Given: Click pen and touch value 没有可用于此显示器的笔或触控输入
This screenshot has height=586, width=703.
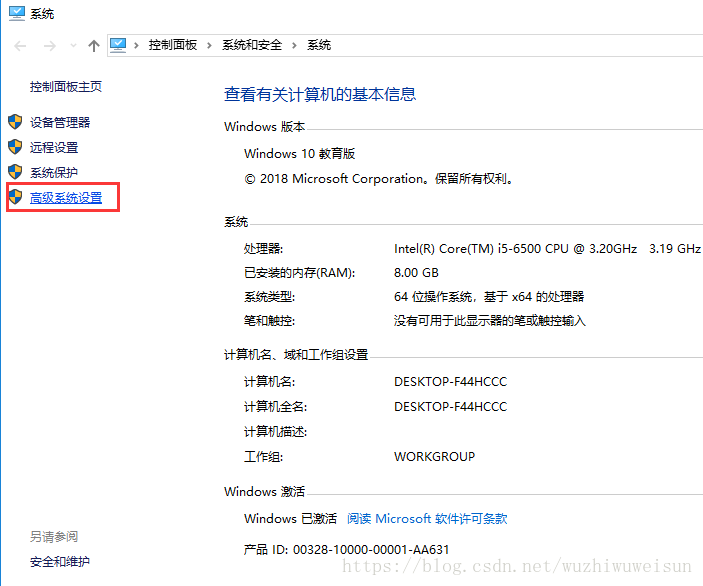Looking at the screenshot, I should point(490,321).
